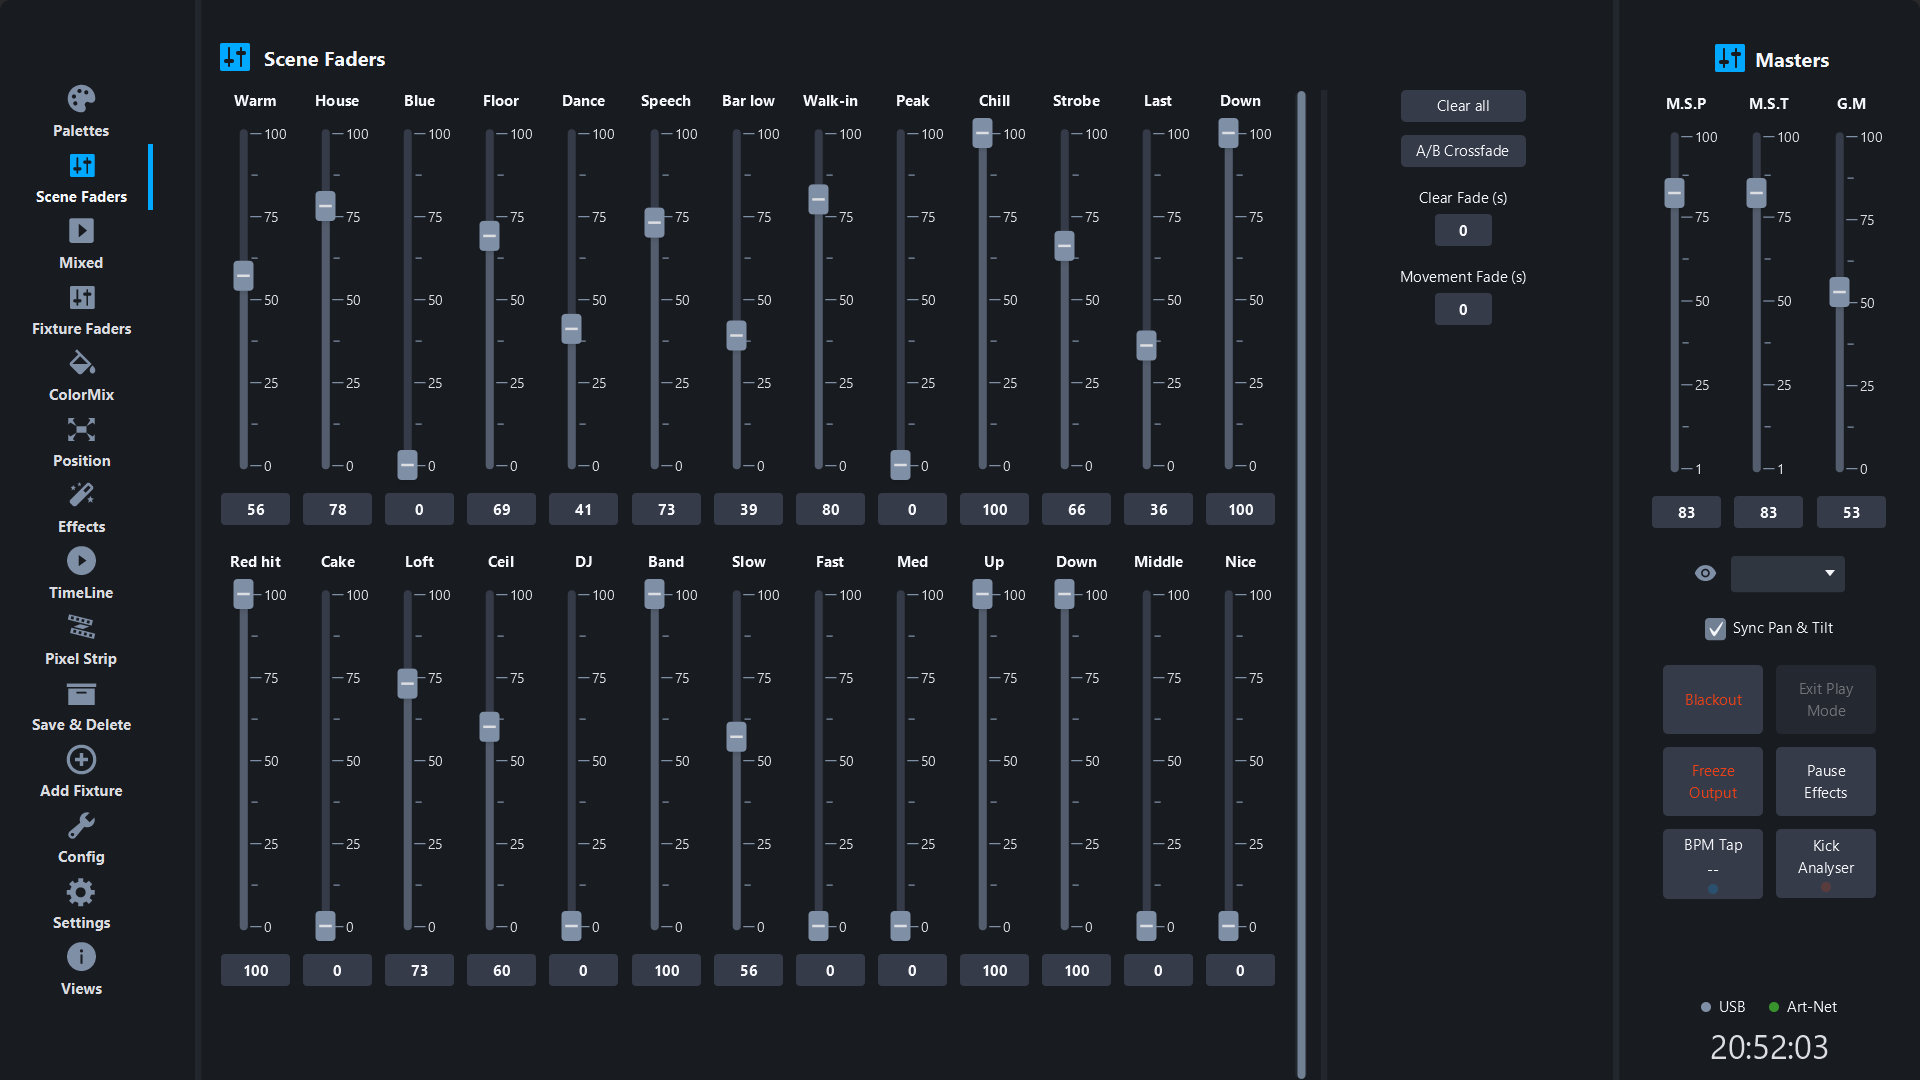Click the Exit Play Mode button
The image size is (1920, 1080).
coord(1826,700)
